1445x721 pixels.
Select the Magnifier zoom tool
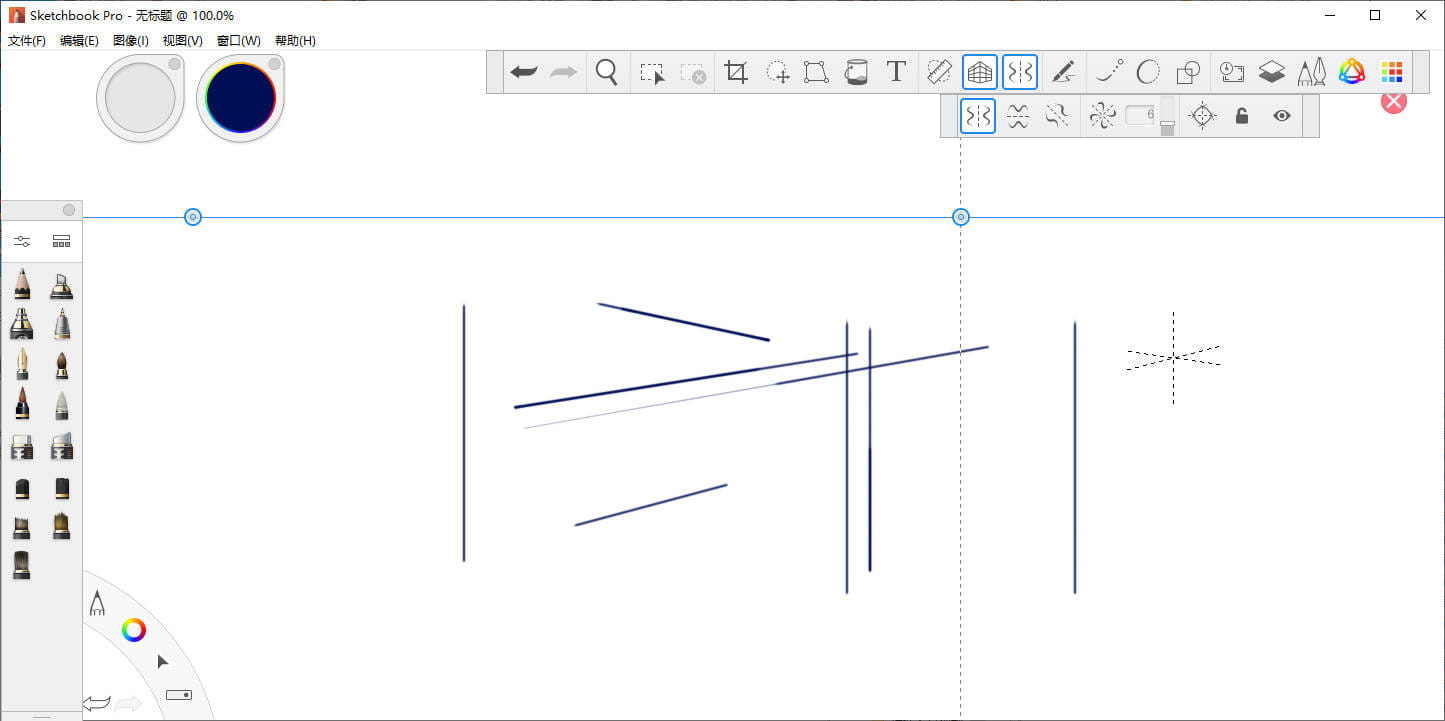606,71
